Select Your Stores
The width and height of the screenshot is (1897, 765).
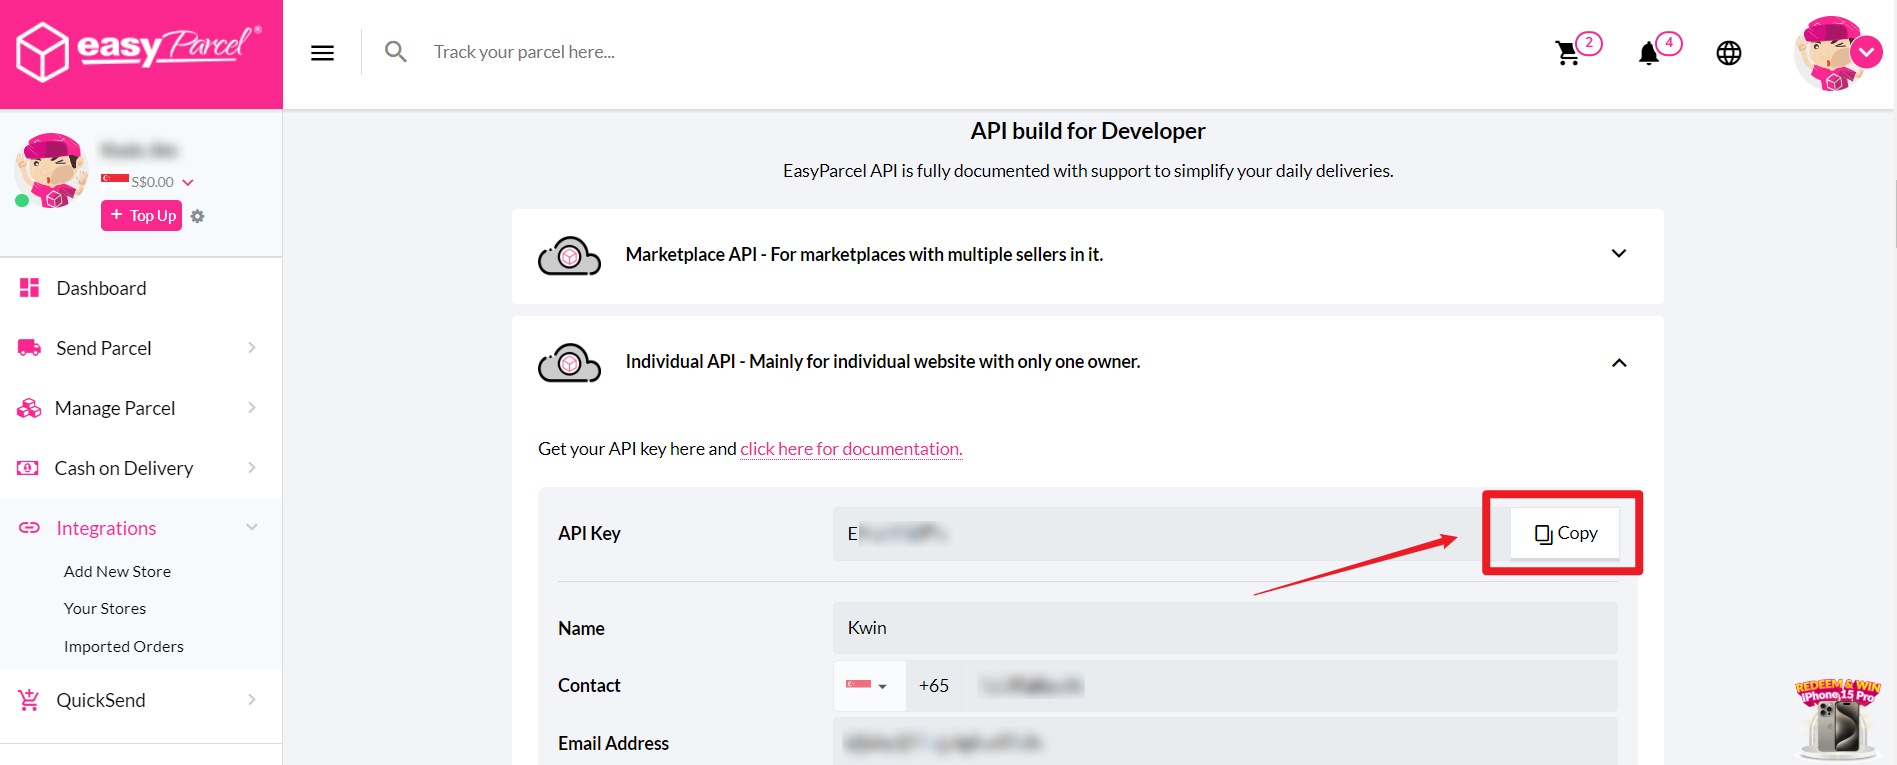coord(105,609)
